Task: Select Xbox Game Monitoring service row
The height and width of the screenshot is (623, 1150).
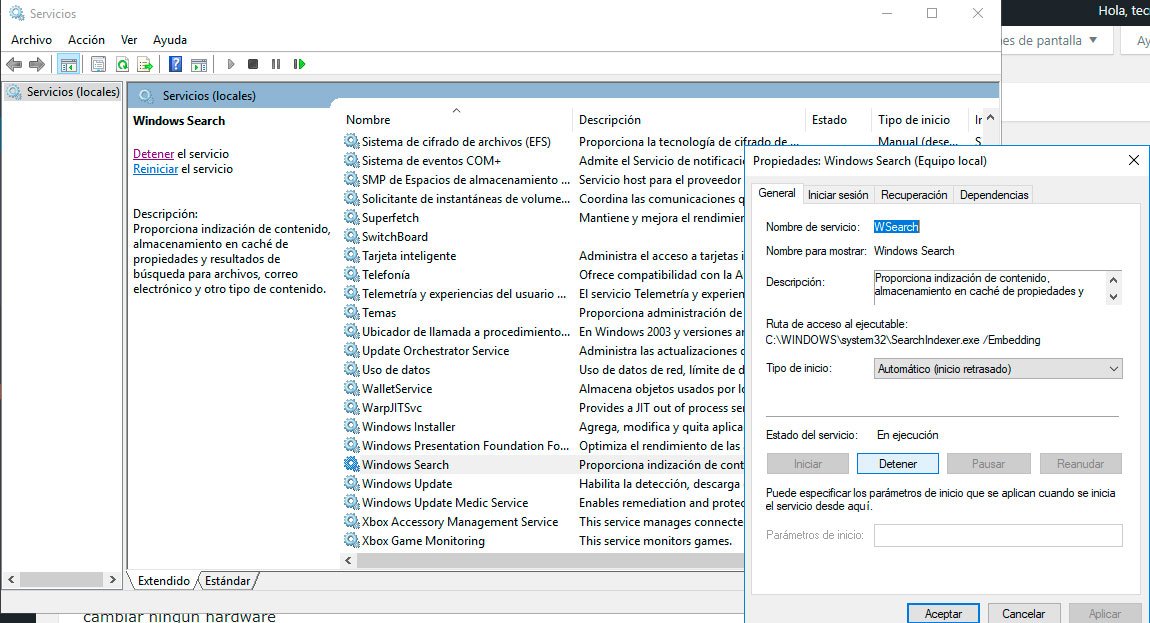Action: [423, 541]
